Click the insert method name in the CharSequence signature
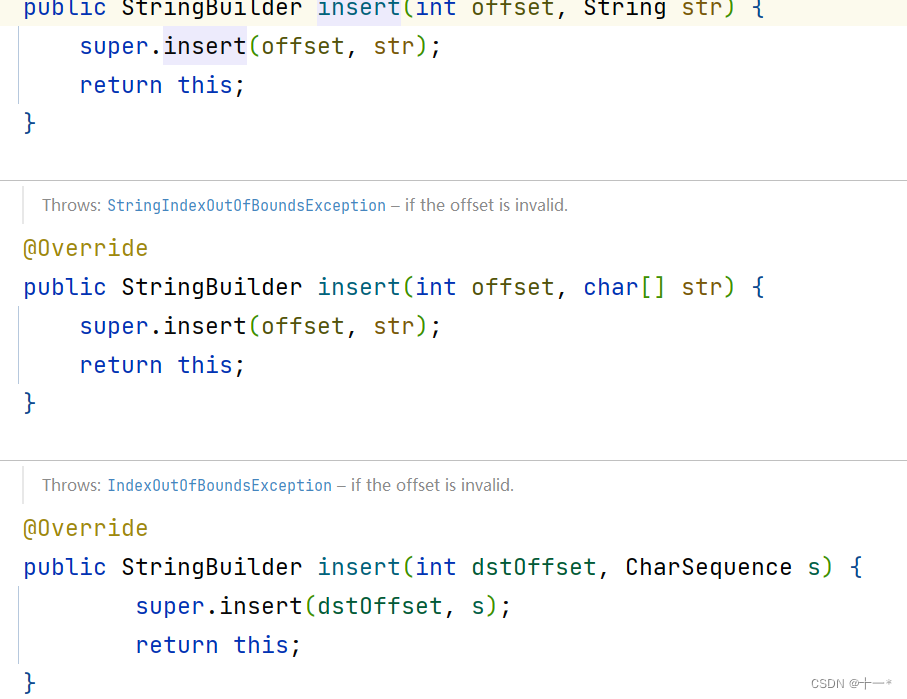This screenshot has height=699, width=907. click(x=359, y=567)
